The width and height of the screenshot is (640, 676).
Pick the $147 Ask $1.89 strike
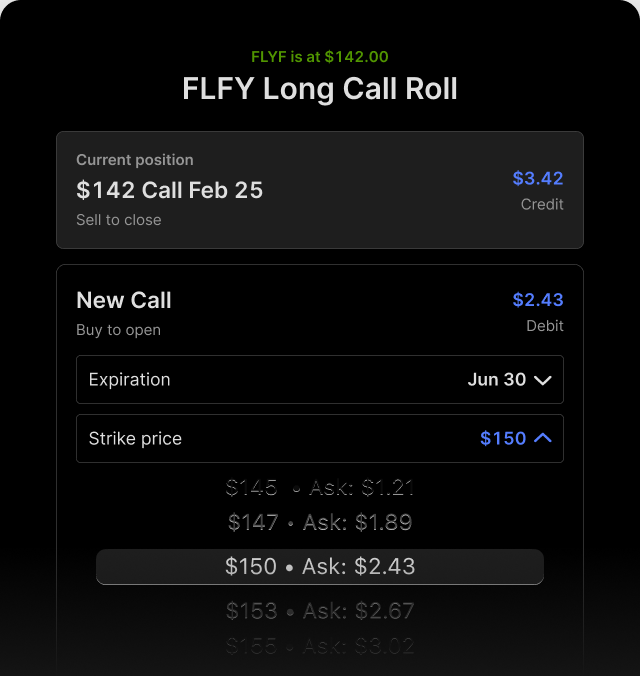pos(320,523)
